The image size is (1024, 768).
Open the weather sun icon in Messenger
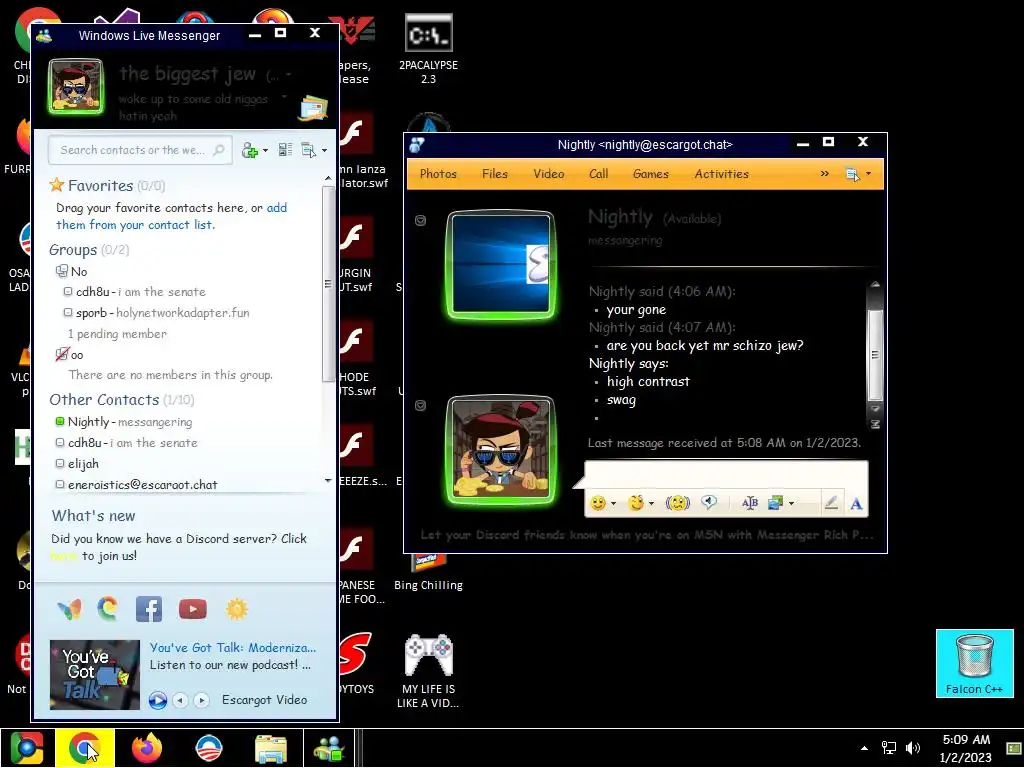(236, 609)
